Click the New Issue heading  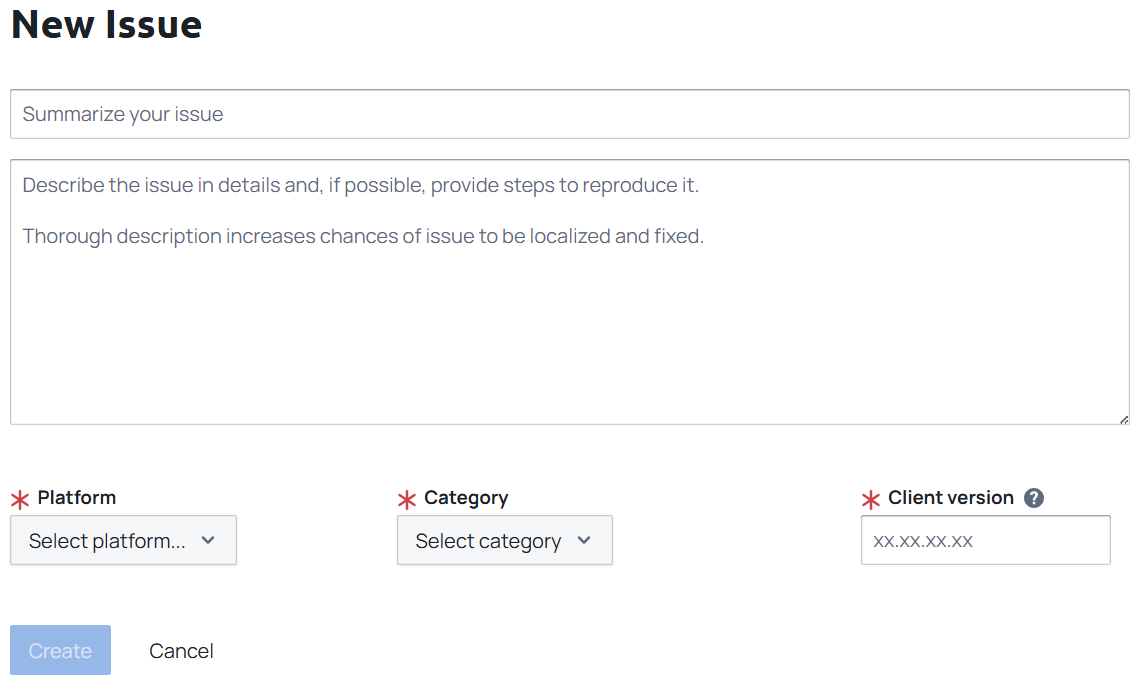click(107, 25)
